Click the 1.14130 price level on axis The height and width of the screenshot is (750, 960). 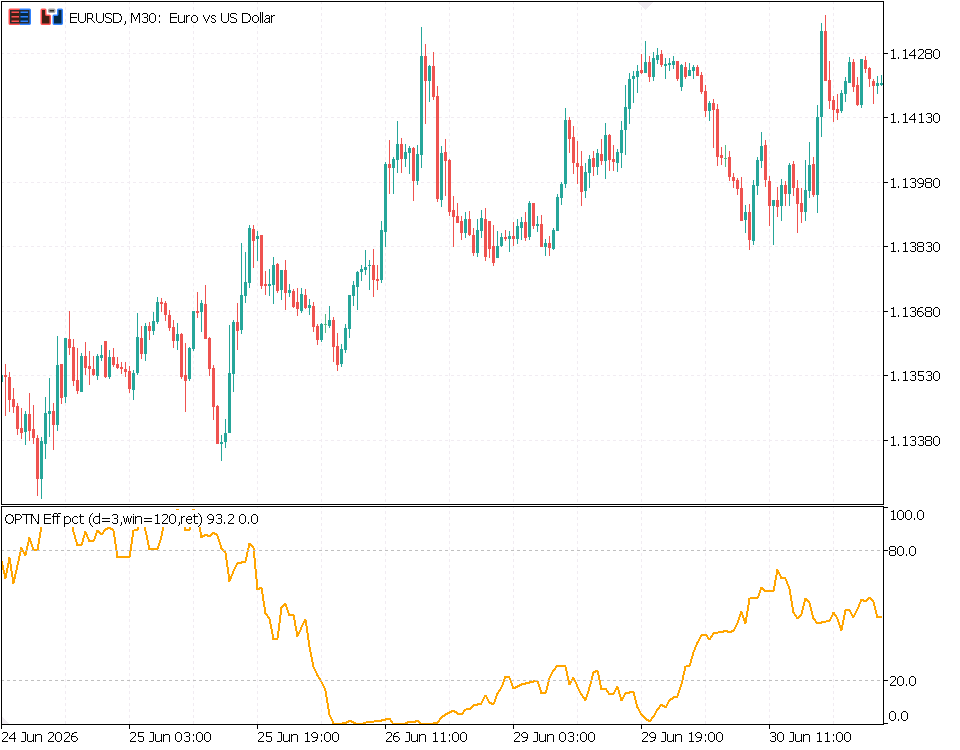click(914, 118)
